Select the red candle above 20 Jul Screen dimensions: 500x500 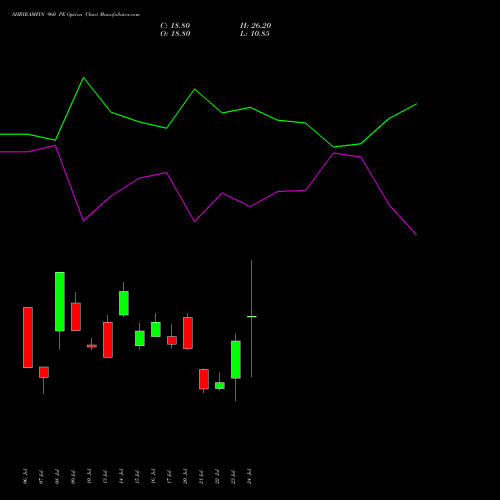click(188, 333)
